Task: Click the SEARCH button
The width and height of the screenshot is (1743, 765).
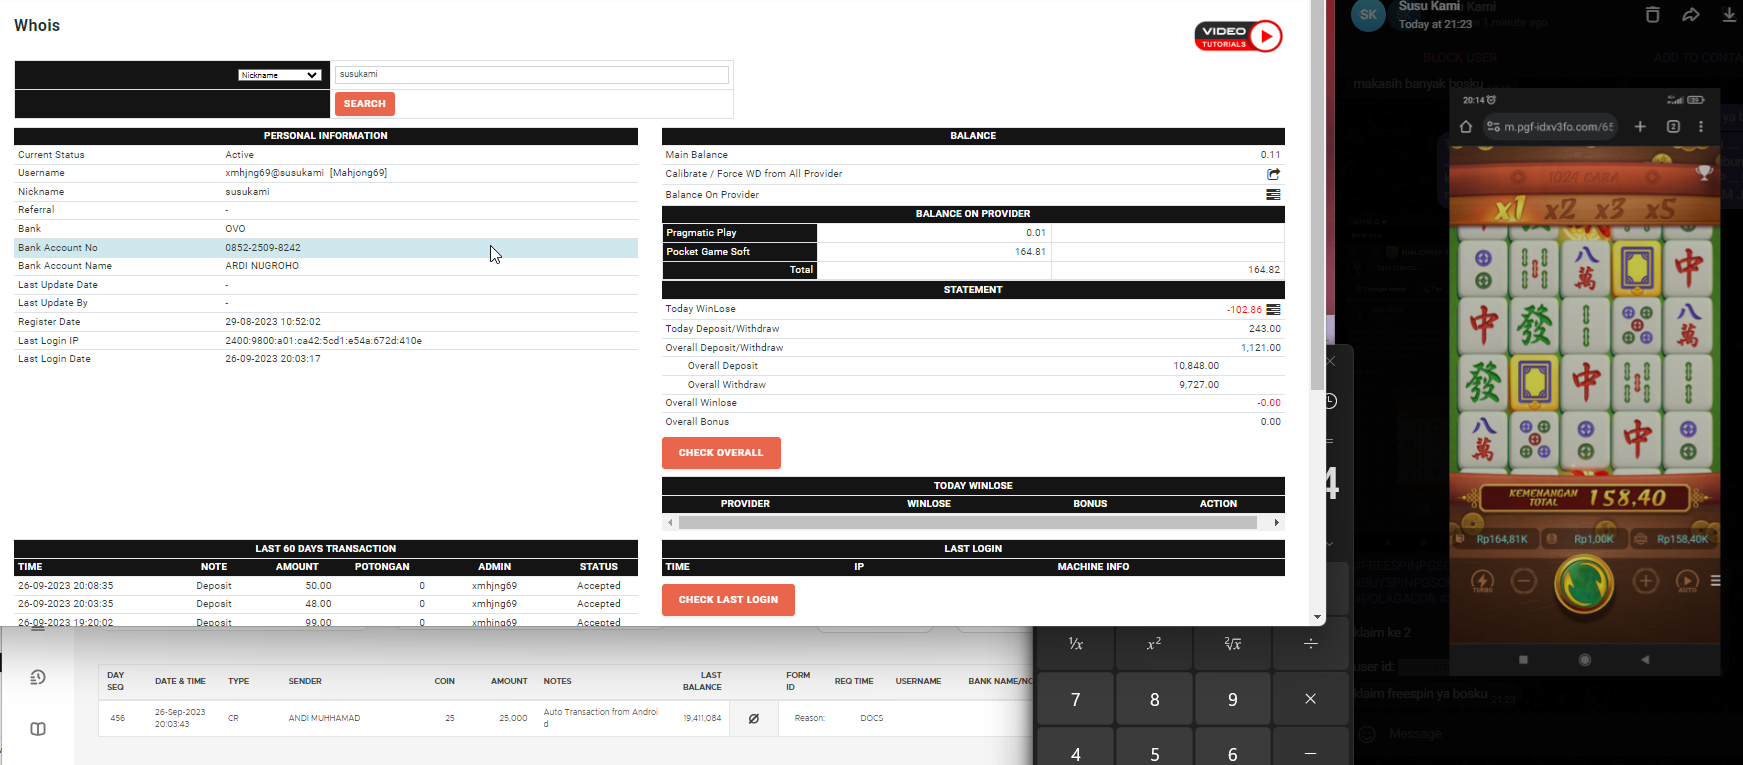Action: coord(365,104)
